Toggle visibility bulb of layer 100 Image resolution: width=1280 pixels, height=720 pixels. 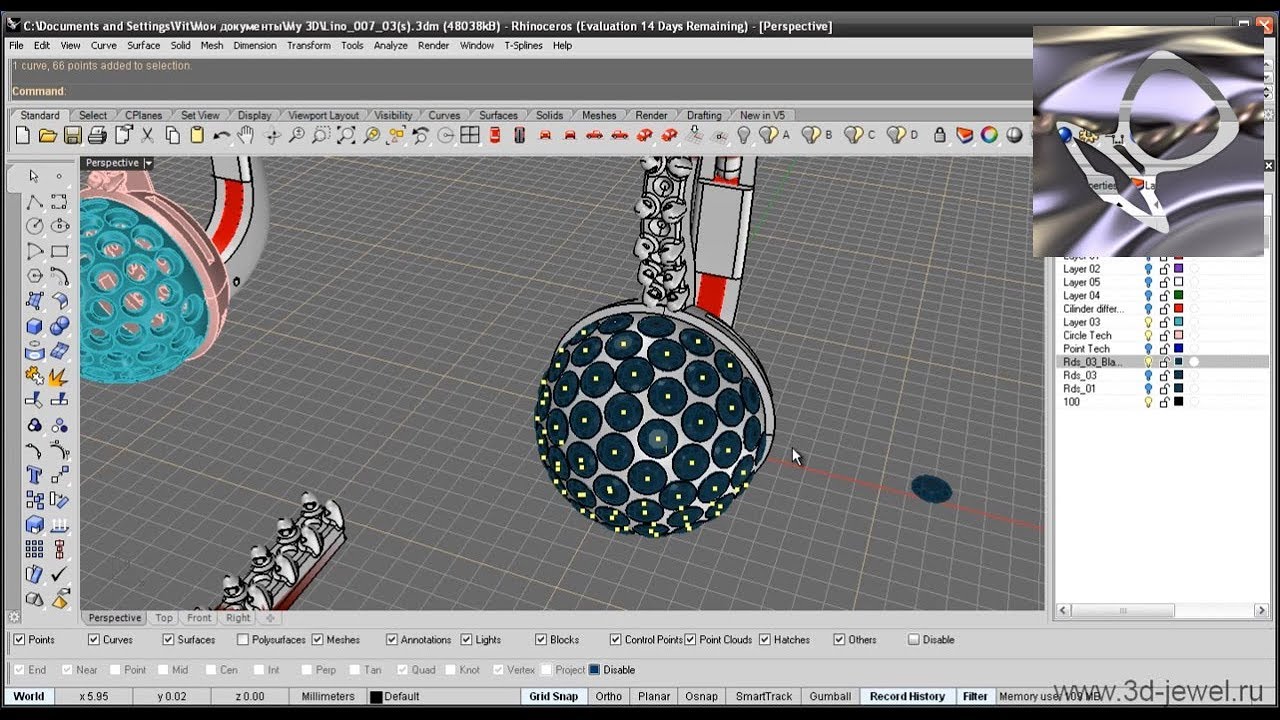click(1148, 402)
